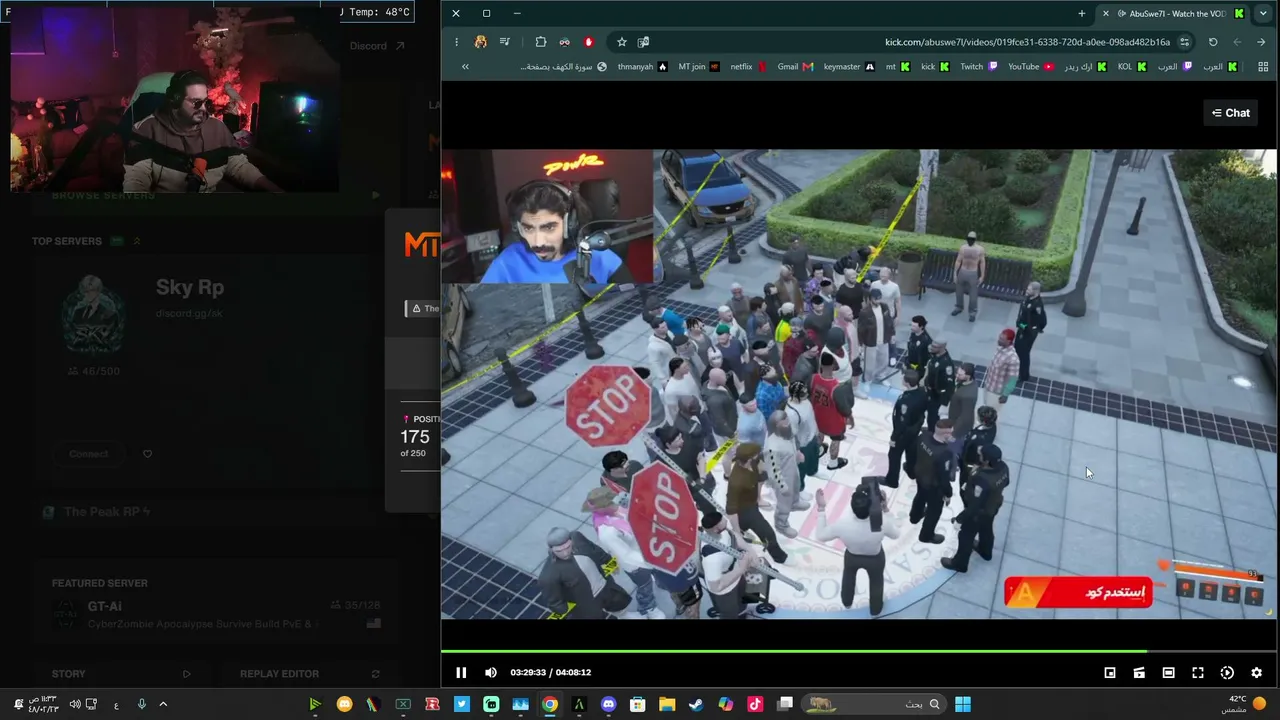Open the MT join bookmark
1280x720 pixels.
pos(699,67)
